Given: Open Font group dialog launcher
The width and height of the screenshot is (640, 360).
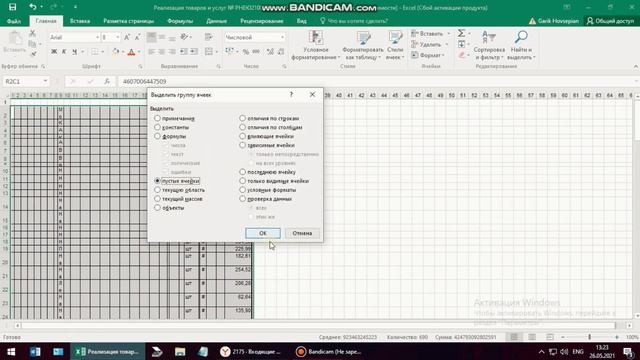Looking at the screenshot, I should [x=140, y=66].
